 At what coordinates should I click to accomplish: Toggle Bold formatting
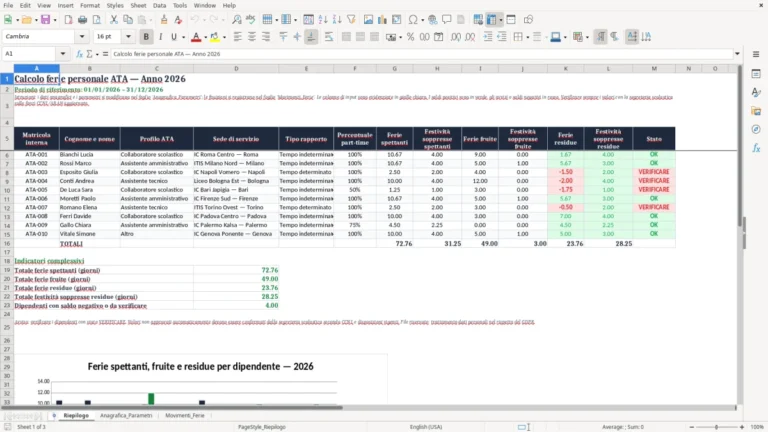tap(145, 37)
